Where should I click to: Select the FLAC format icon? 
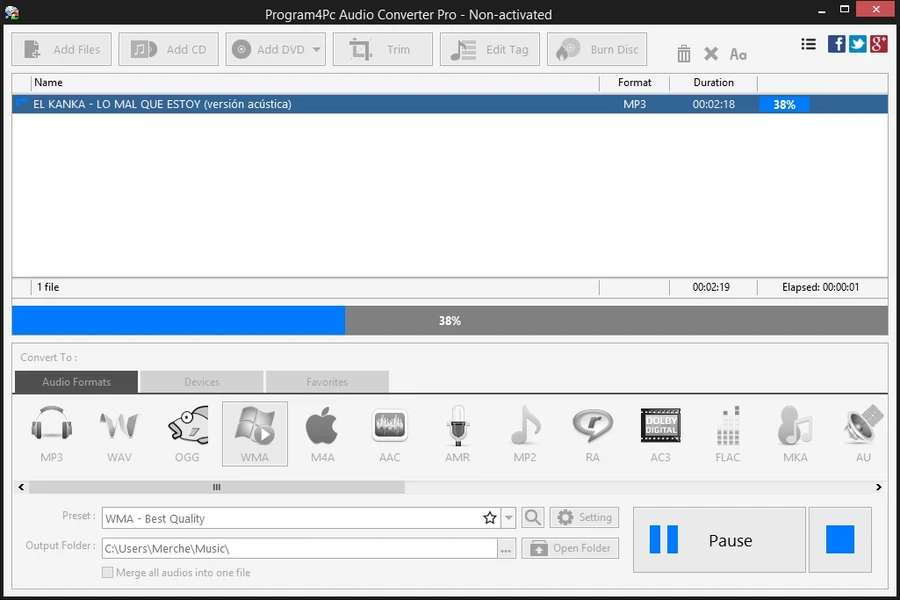[x=728, y=434]
